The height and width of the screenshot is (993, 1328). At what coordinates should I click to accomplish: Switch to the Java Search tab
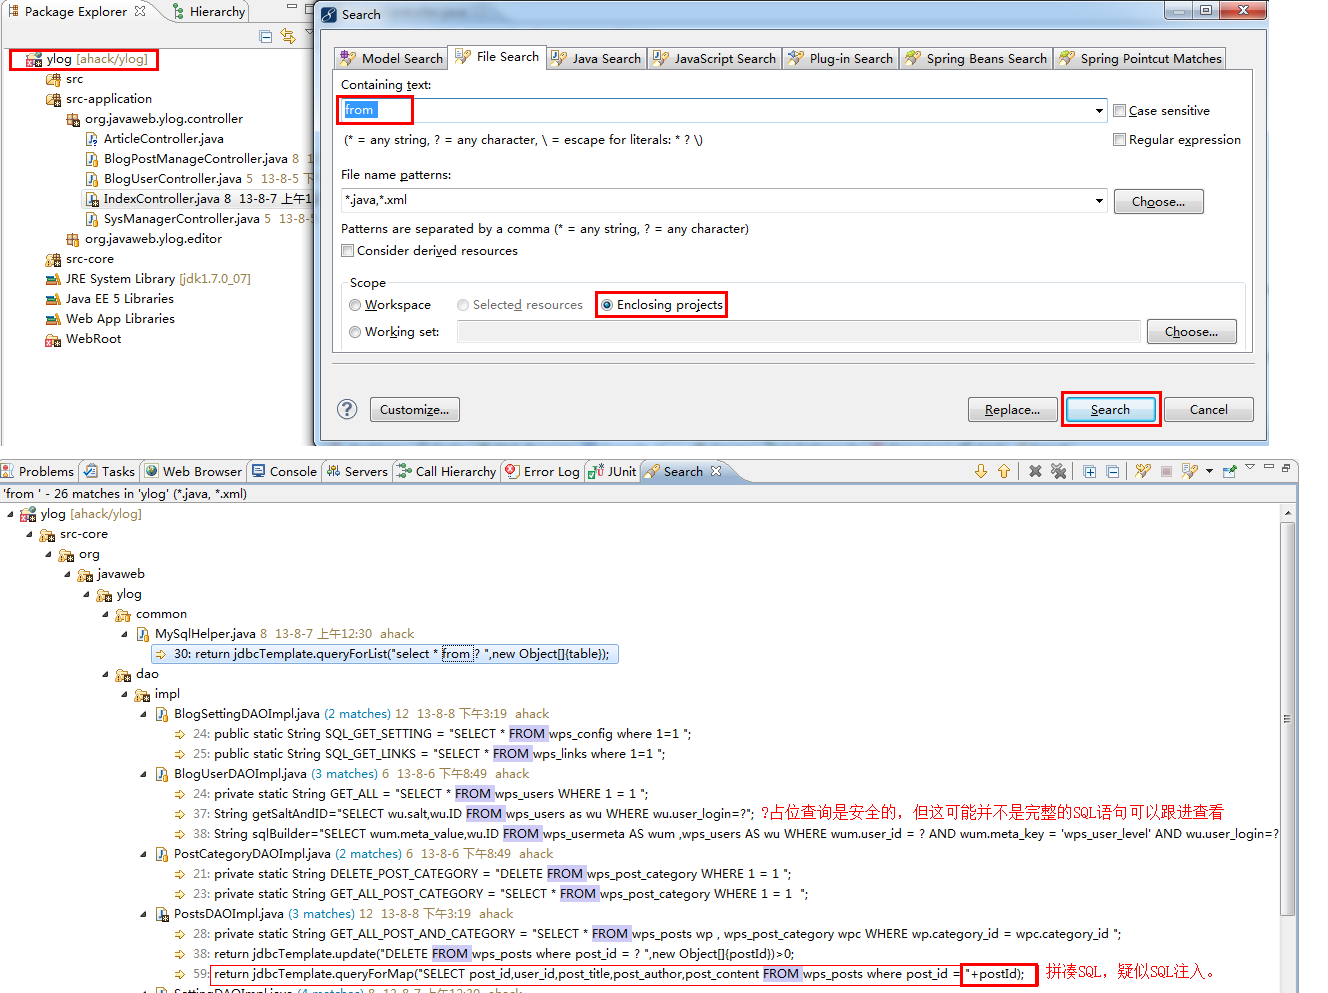pyautogui.click(x=596, y=58)
